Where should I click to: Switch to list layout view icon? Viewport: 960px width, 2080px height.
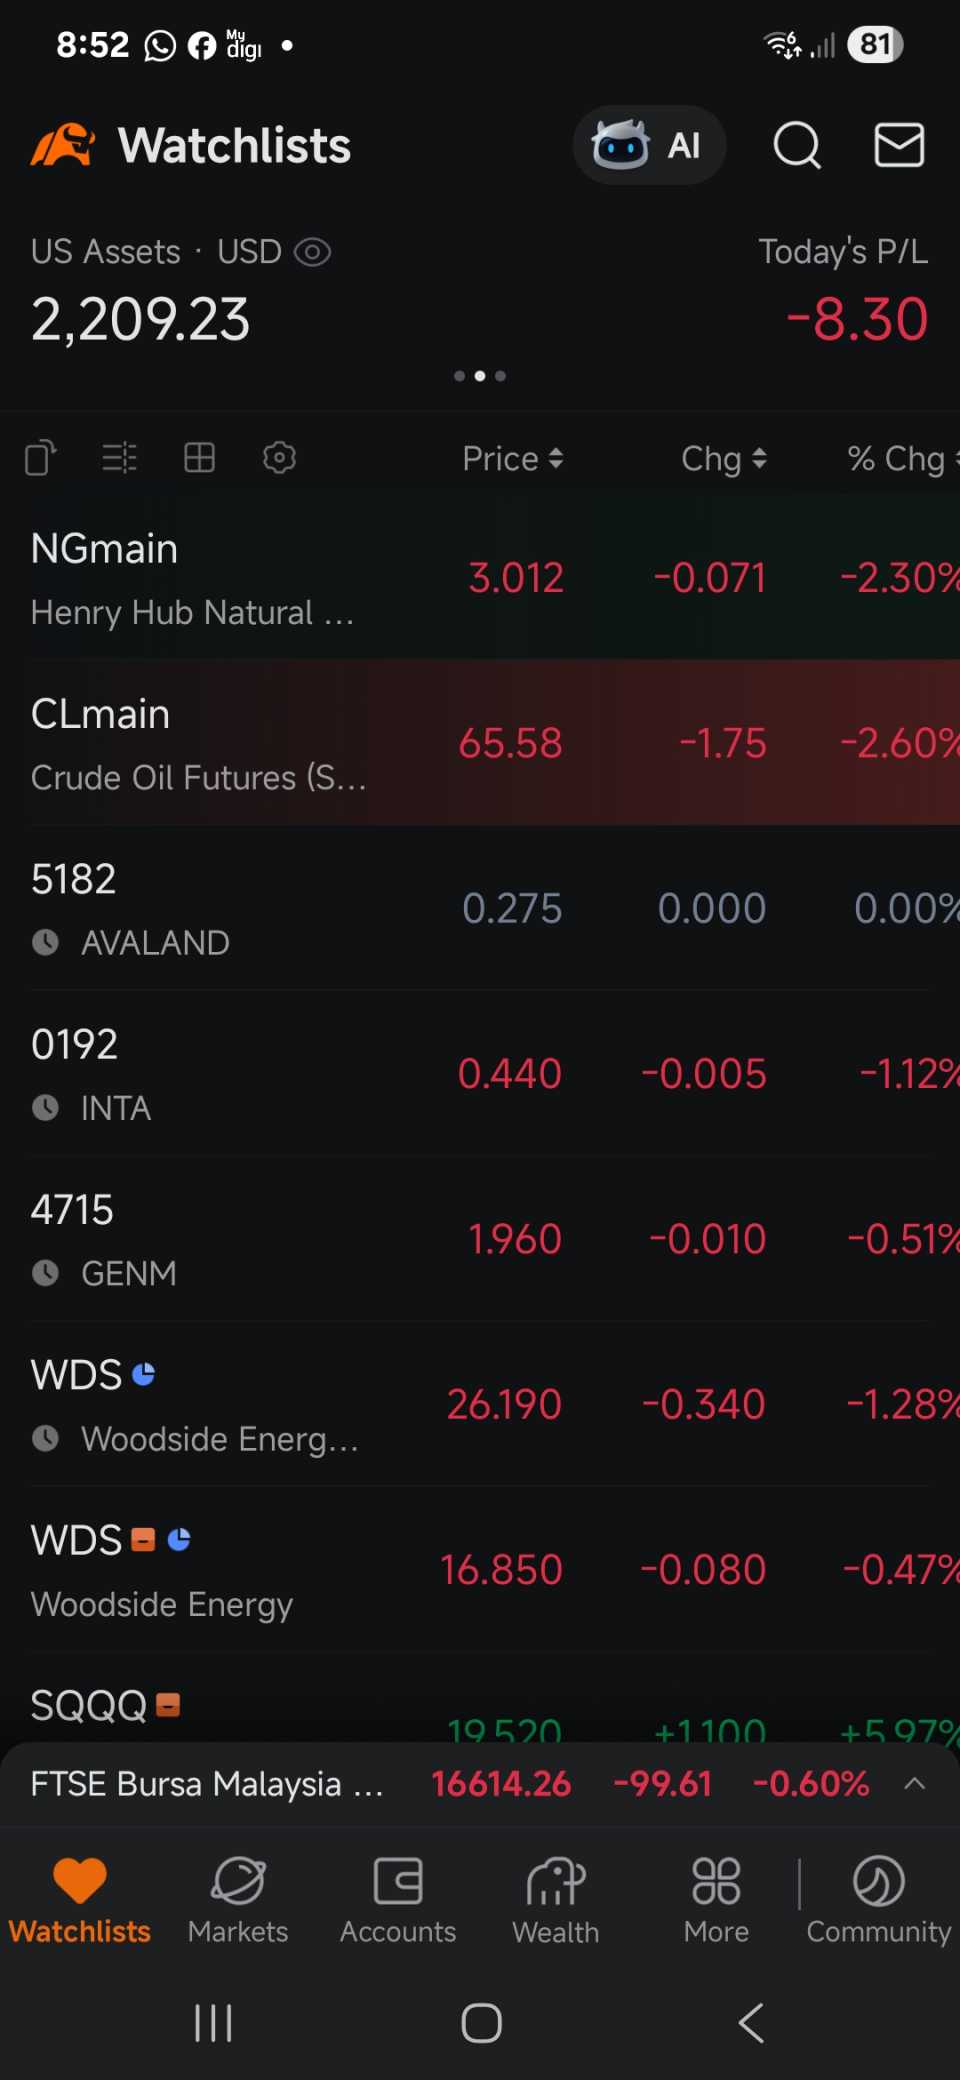pyautogui.click(x=120, y=458)
